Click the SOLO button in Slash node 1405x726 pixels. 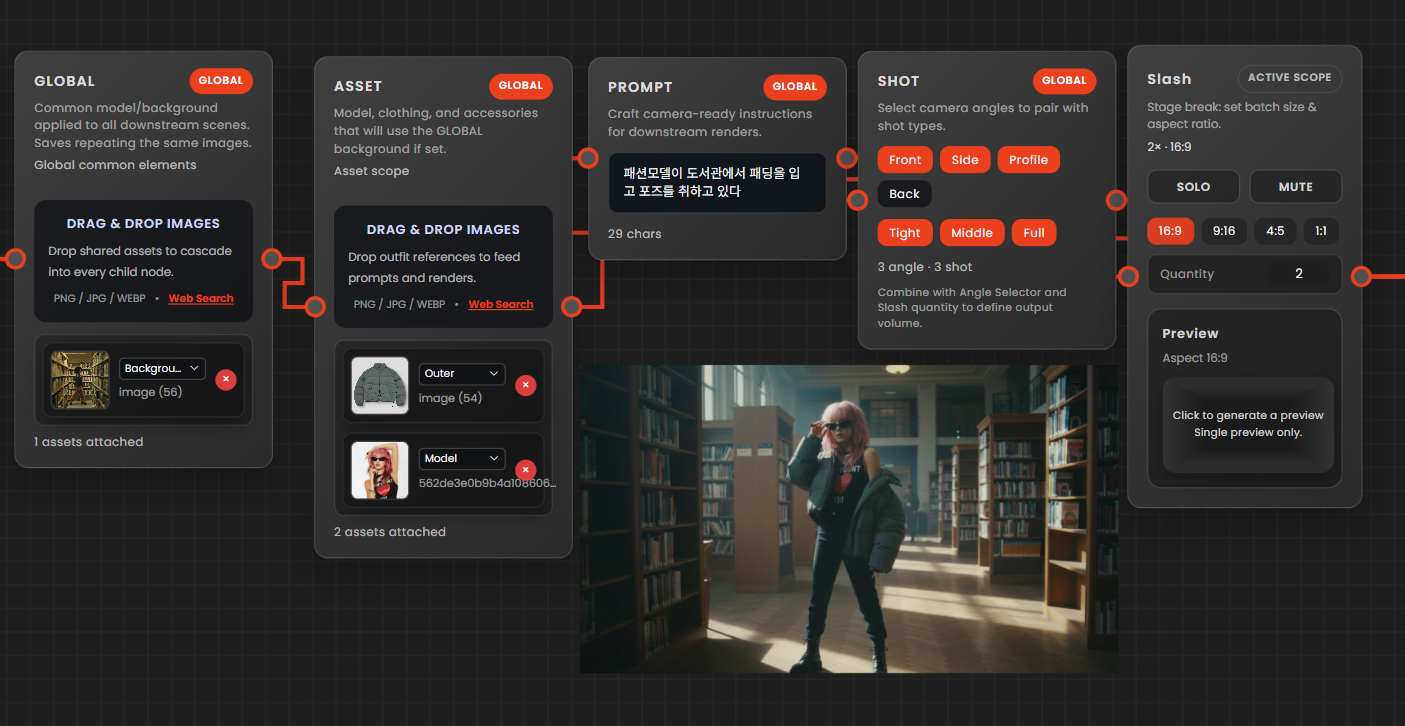1193,187
